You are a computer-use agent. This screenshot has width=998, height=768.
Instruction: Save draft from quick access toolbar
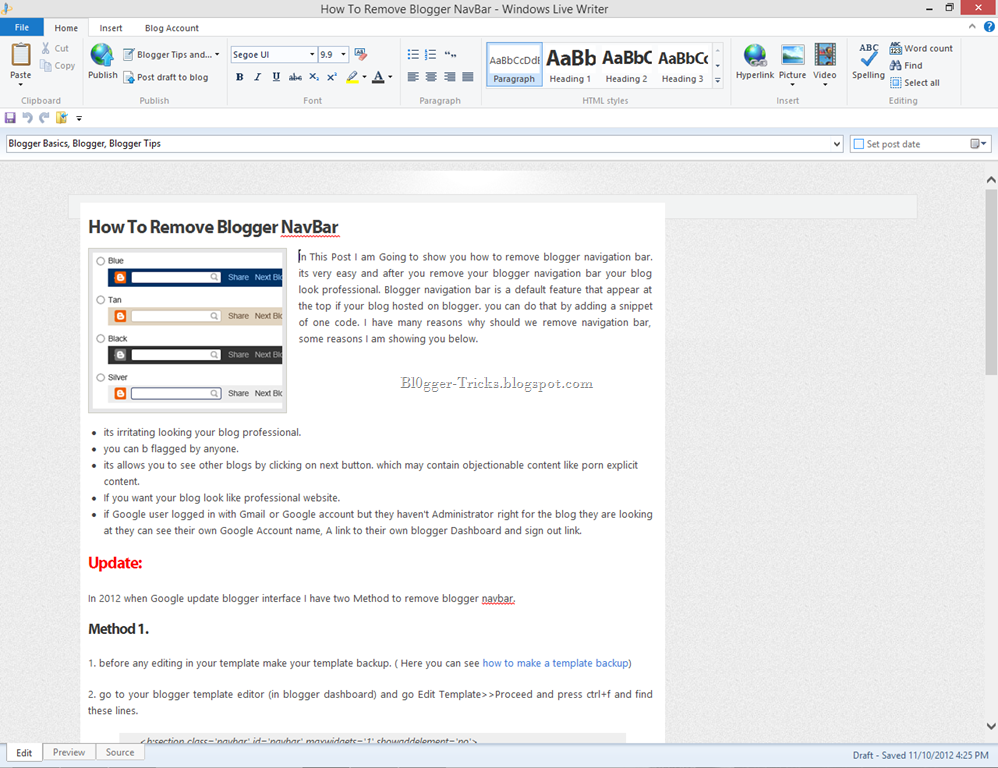[x=10, y=118]
